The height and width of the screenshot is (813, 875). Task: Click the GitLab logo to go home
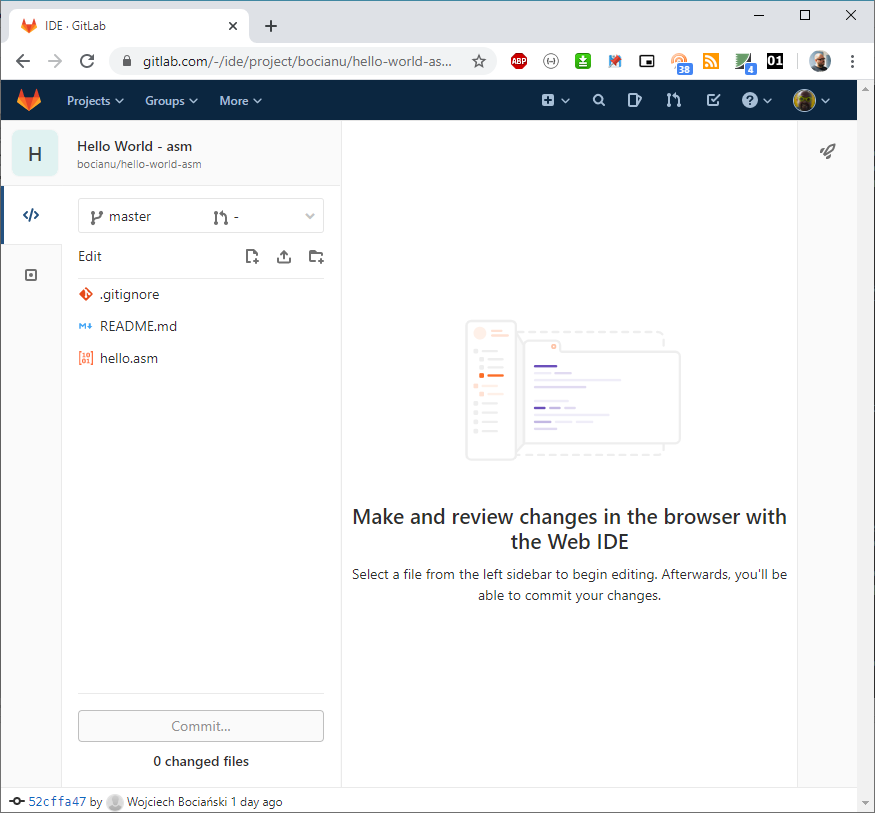click(x=29, y=100)
